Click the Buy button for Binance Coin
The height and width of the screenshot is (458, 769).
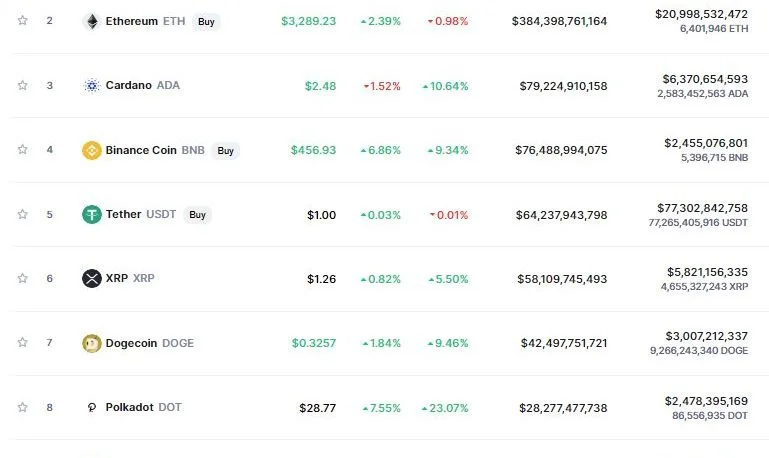pyautogui.click(x=226, y=151)
